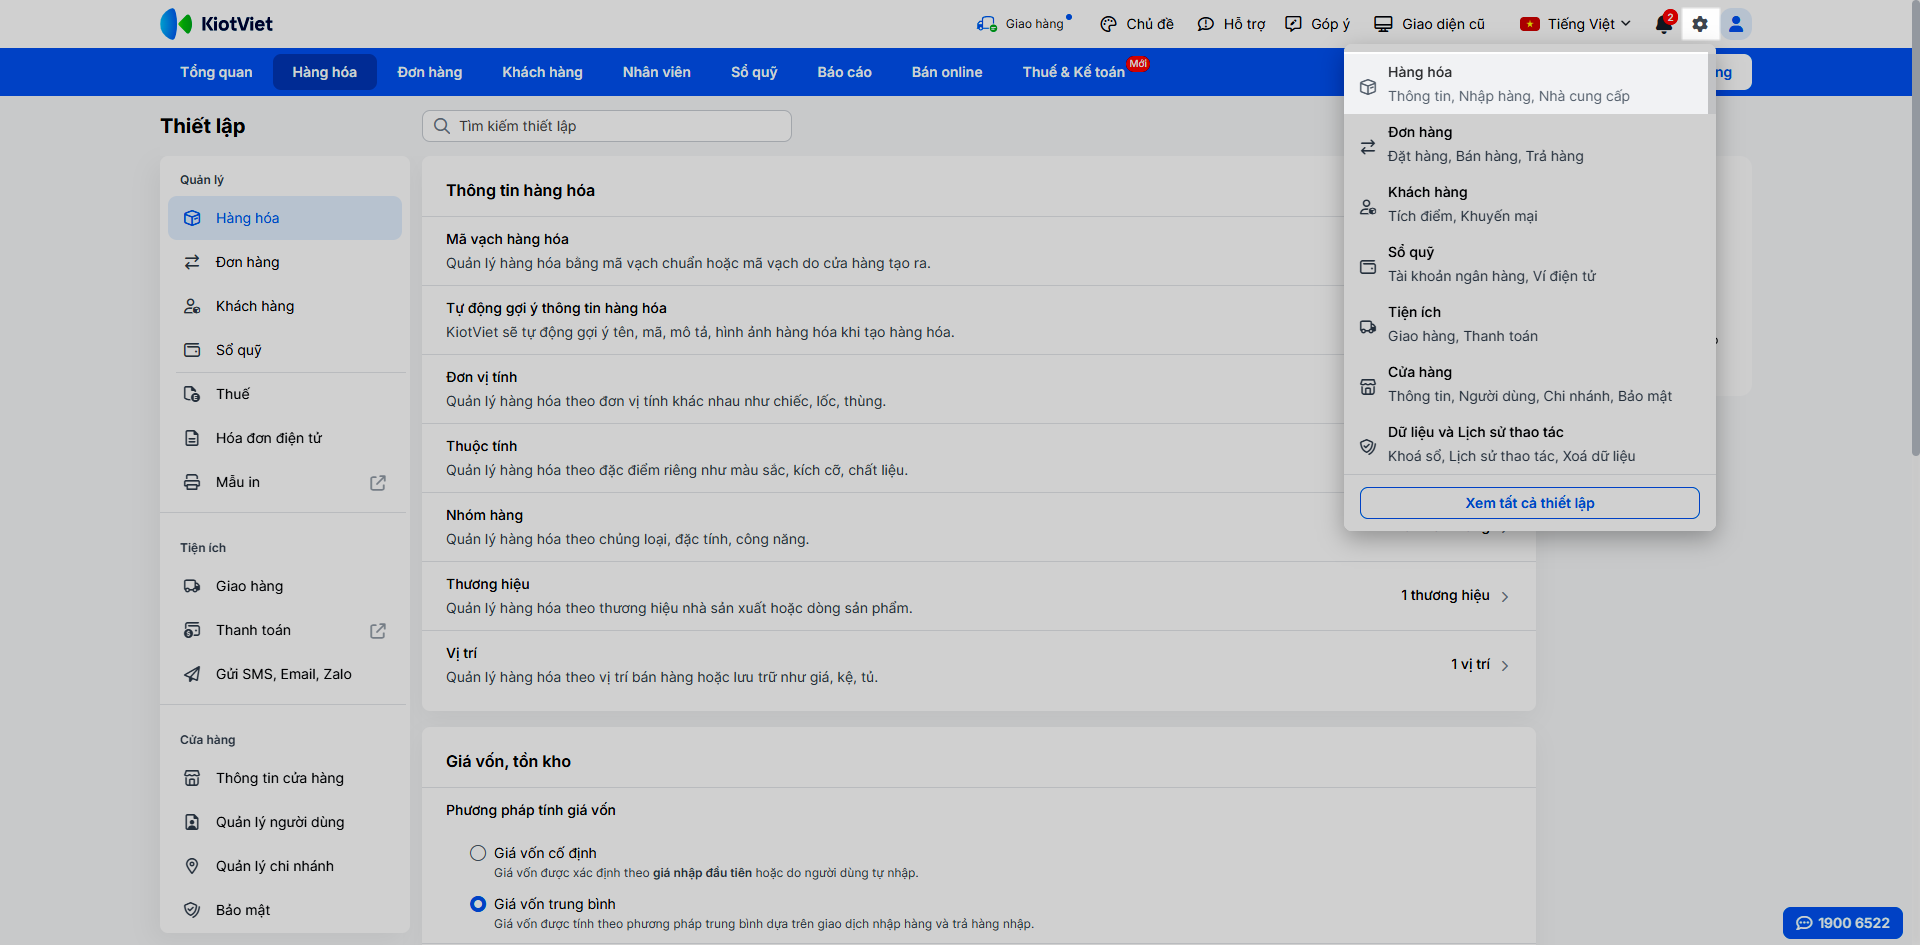
Task: Open notifications bell
Action: (x=1664, y=24)
